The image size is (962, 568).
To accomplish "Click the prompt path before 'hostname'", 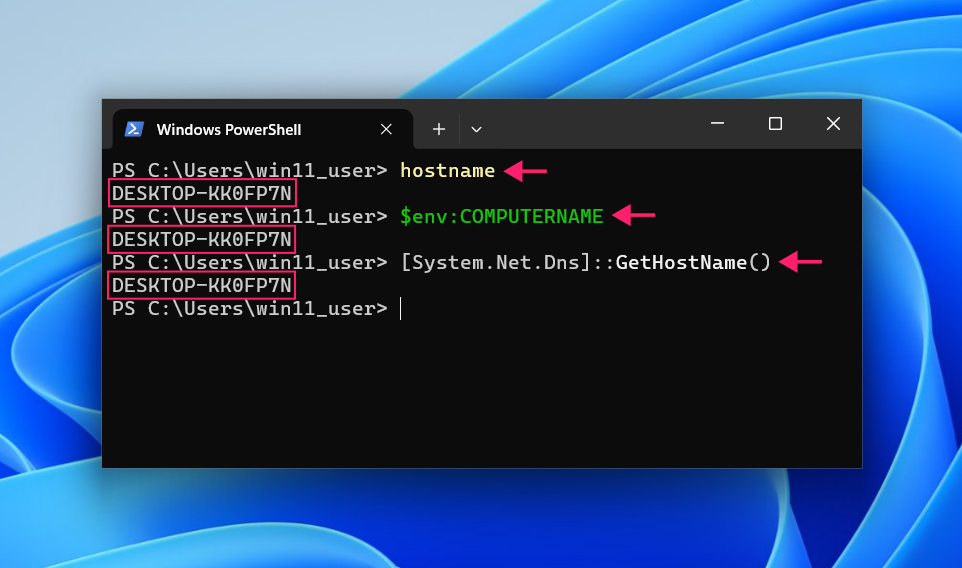I will pos(250,171).
